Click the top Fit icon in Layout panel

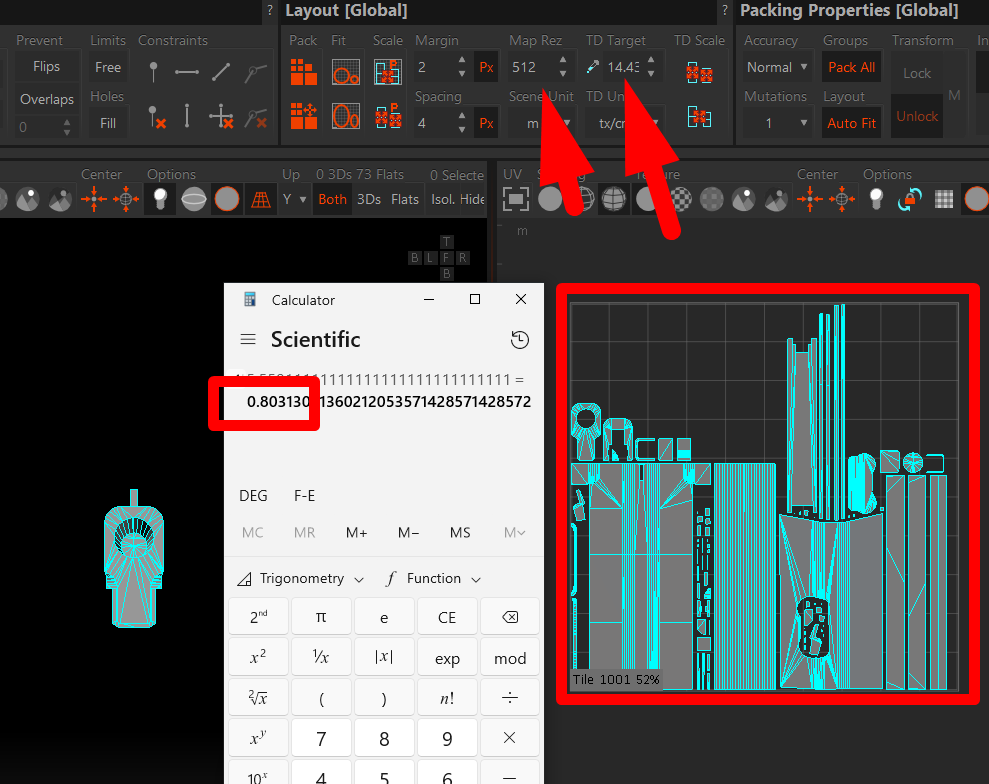pos(346,71)
